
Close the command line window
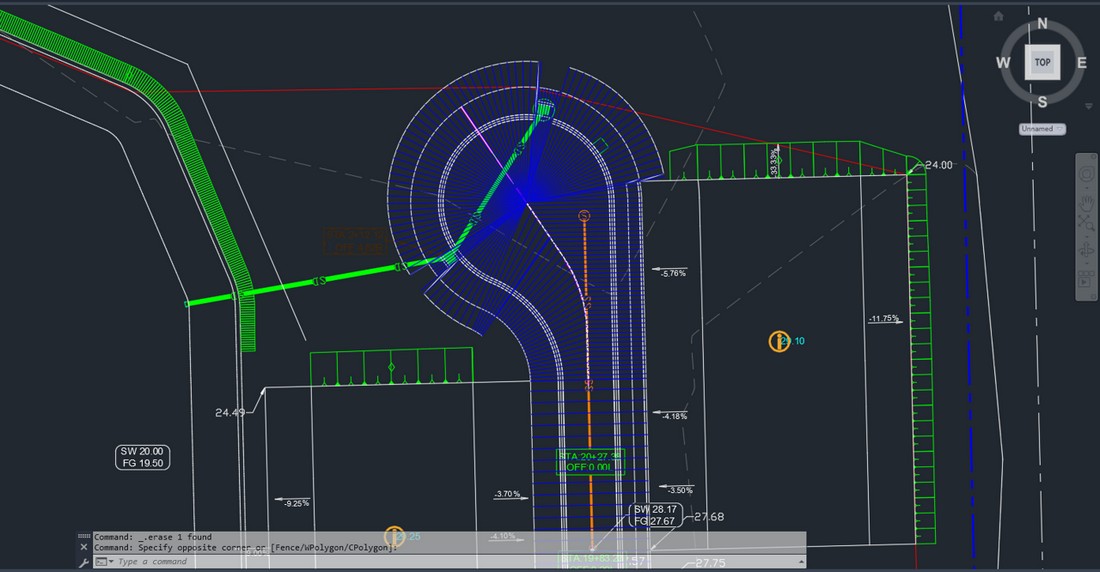point(83,547)
